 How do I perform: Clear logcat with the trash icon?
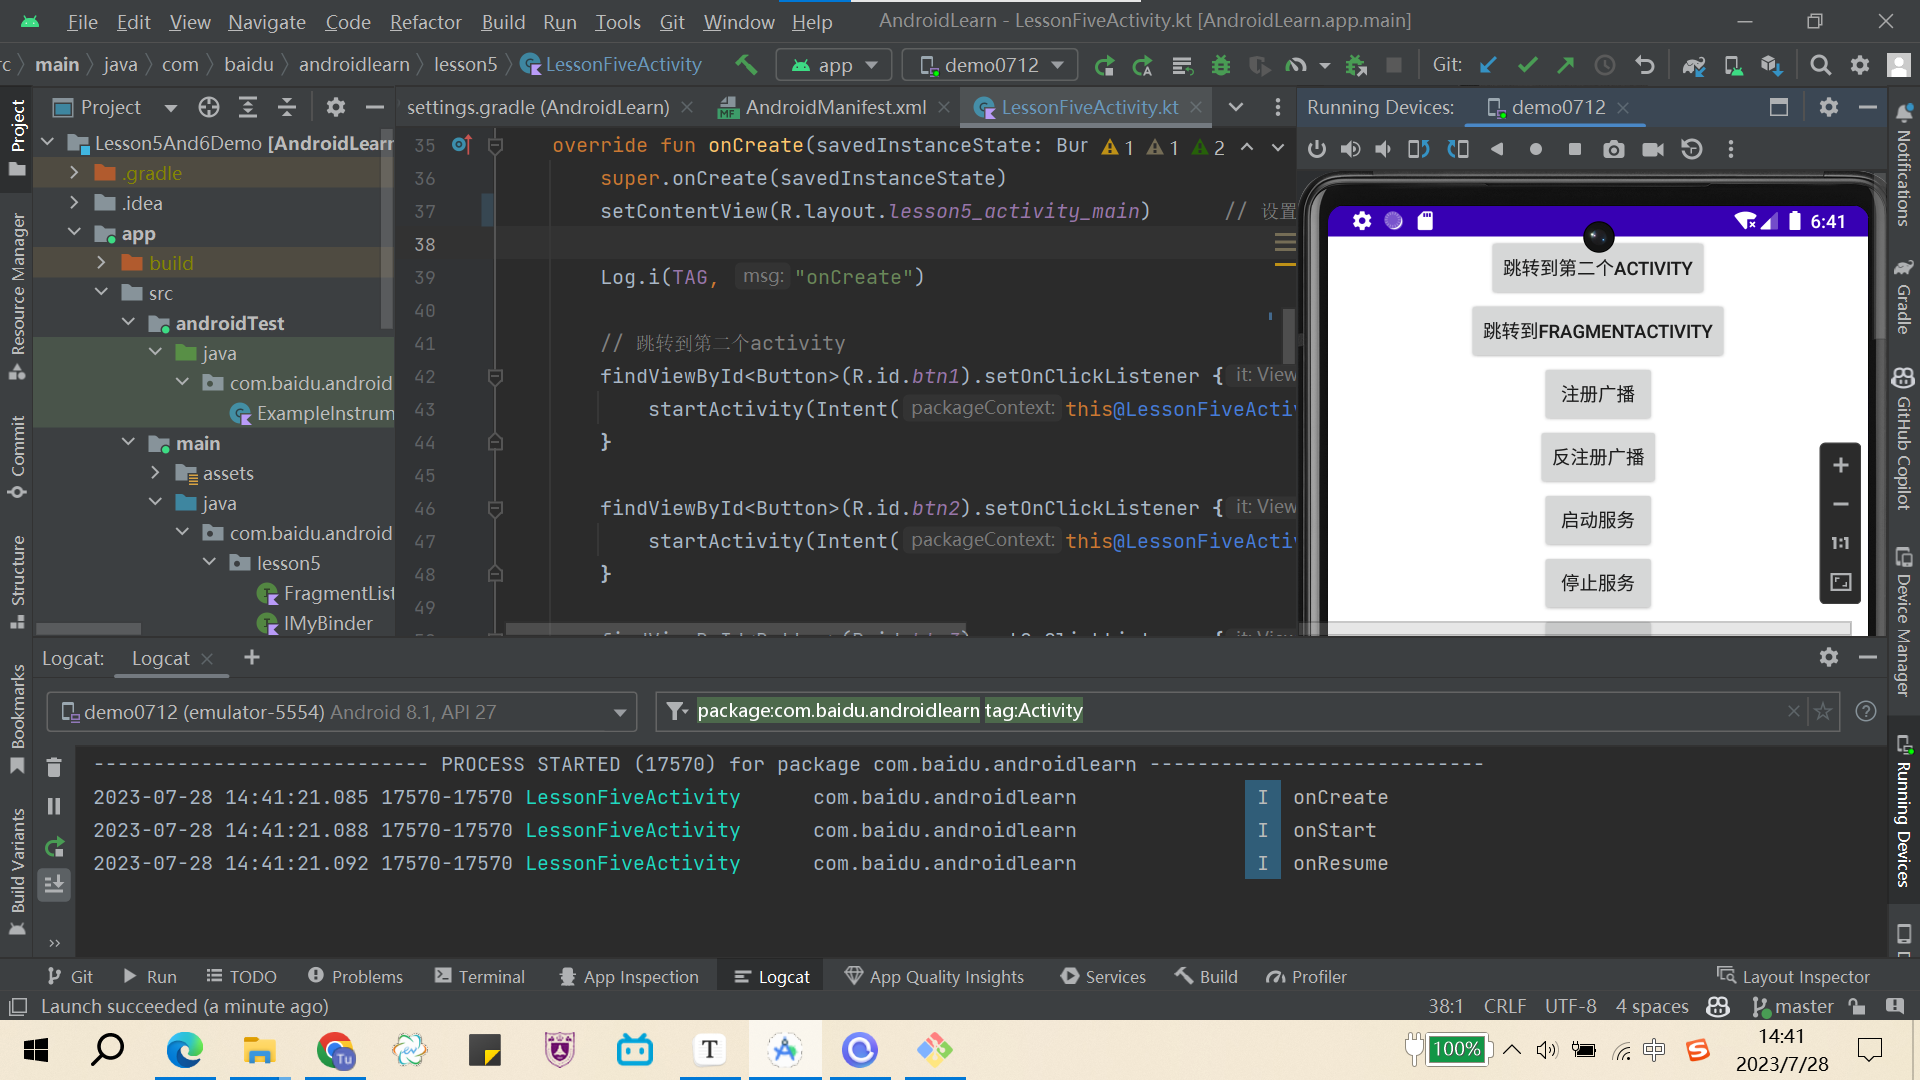54,768
